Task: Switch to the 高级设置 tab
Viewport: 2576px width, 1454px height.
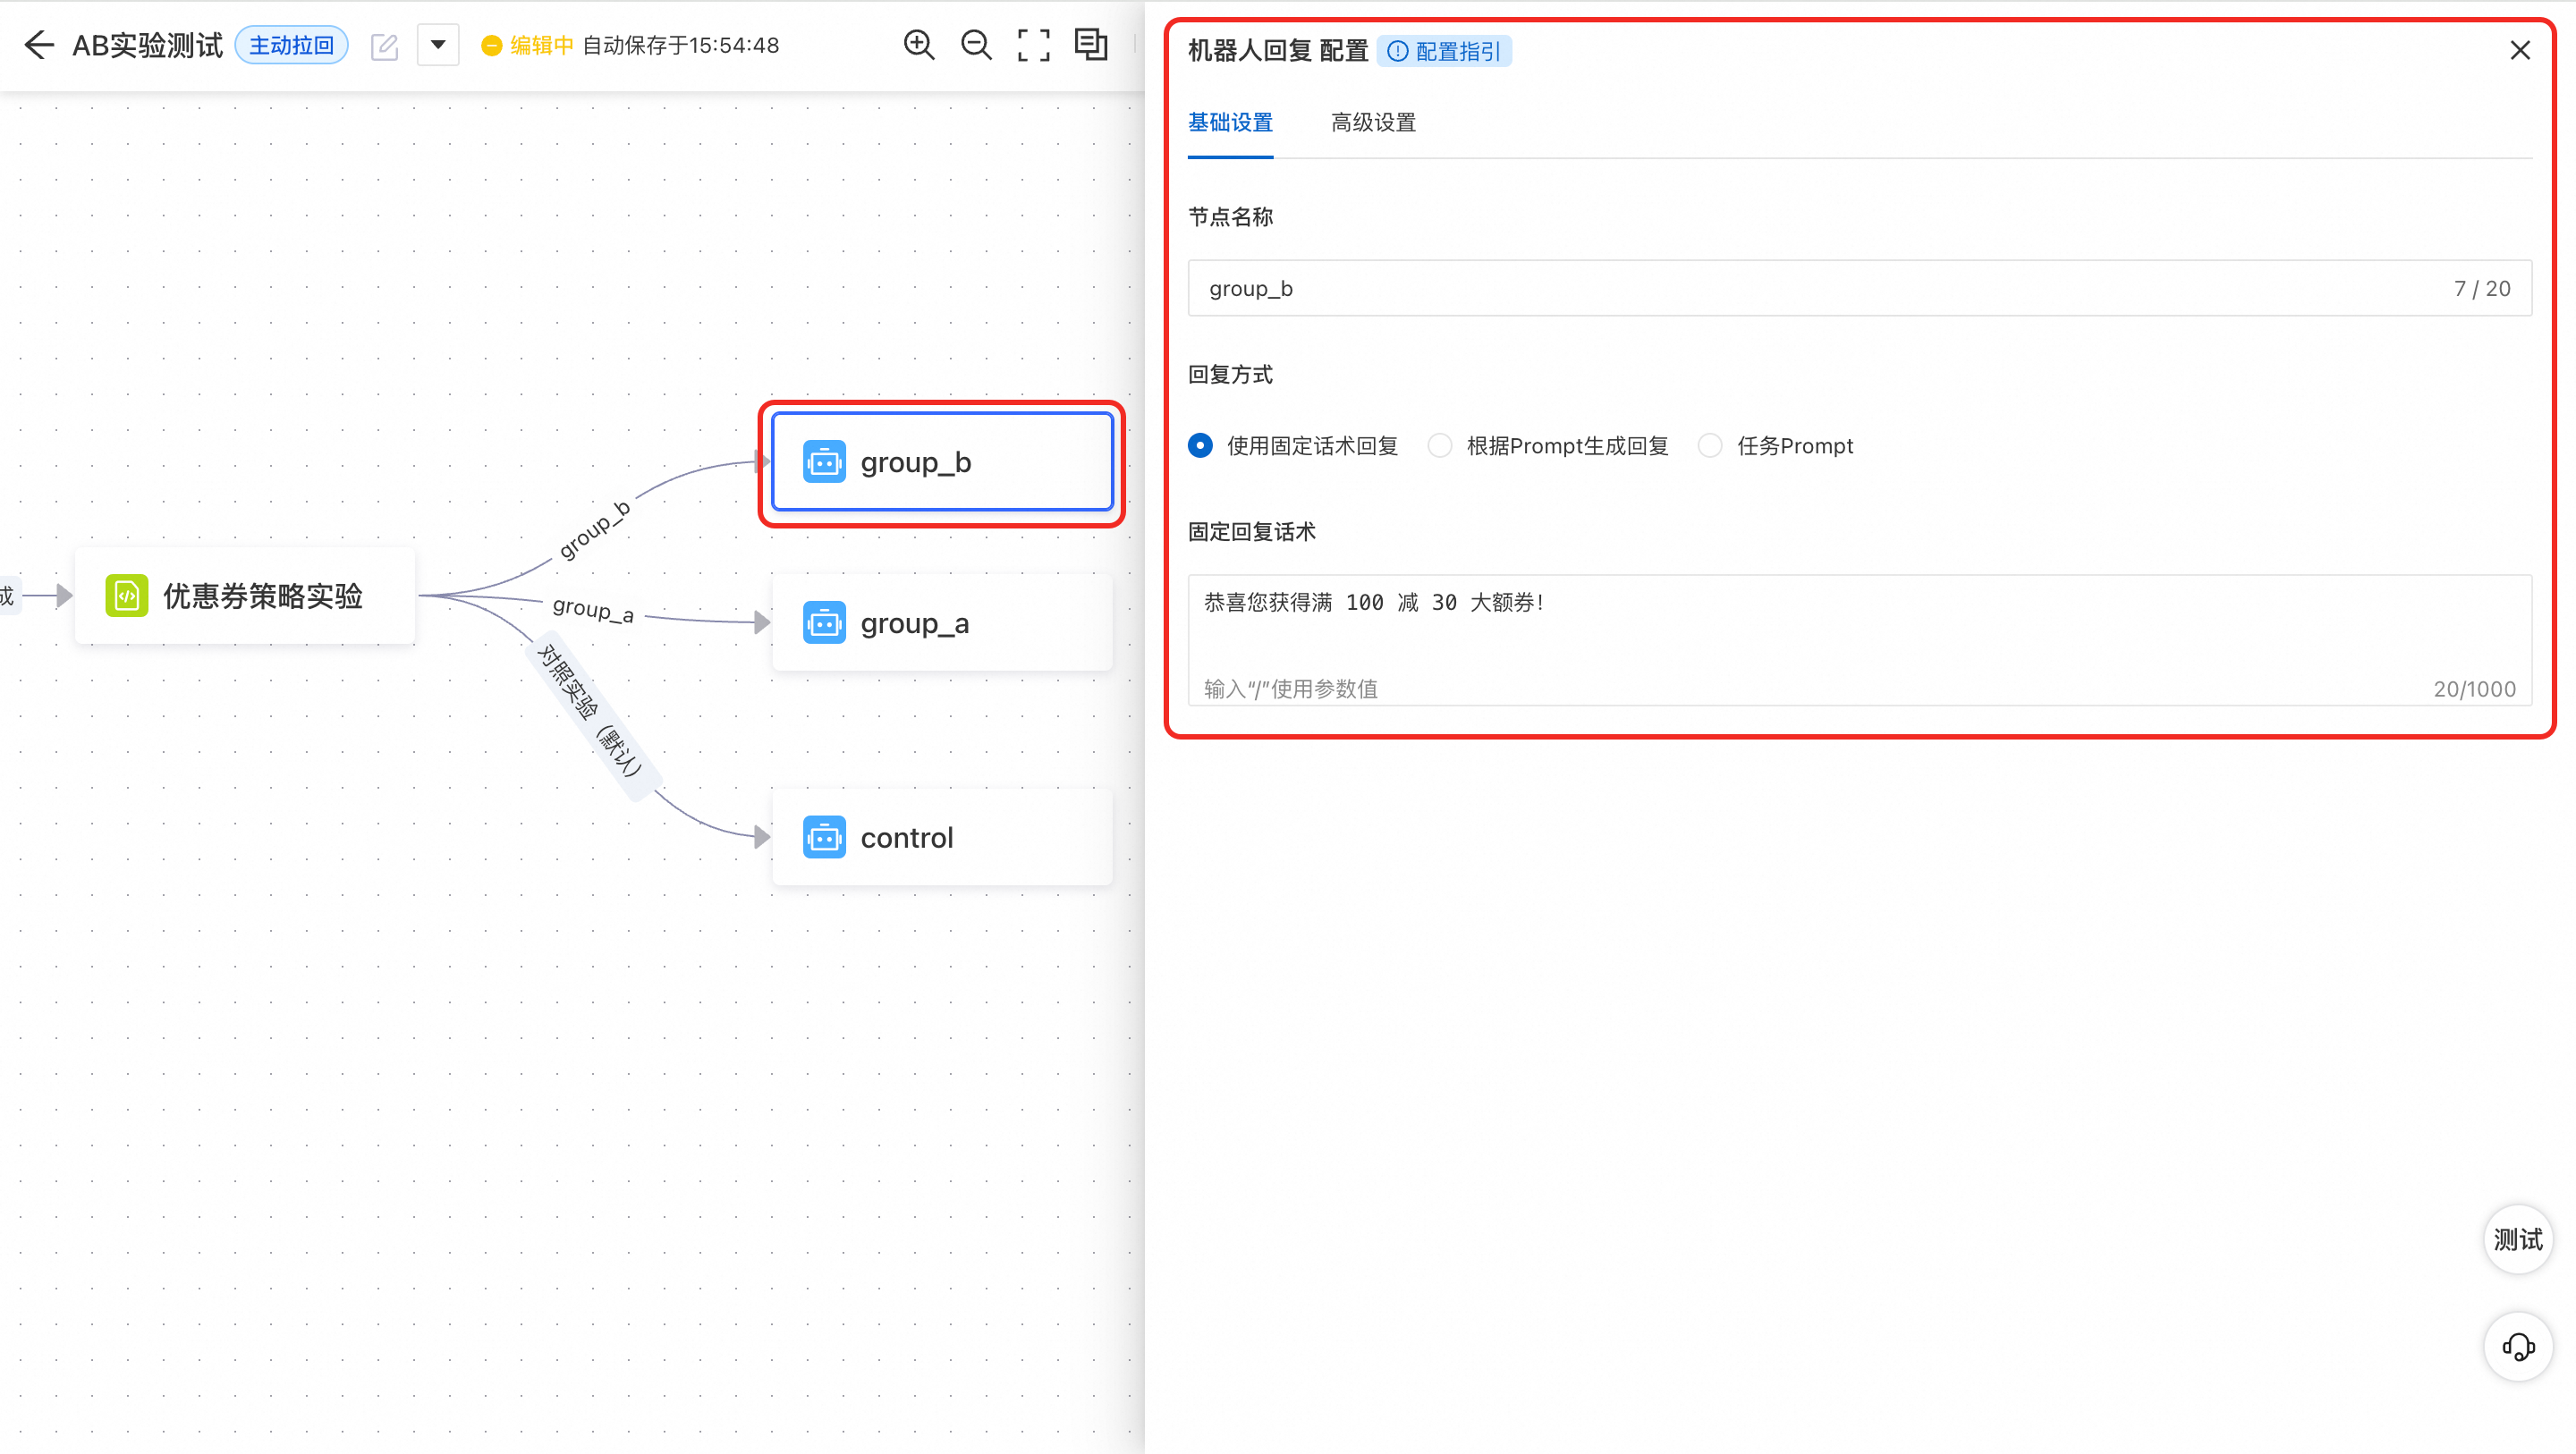Action: coord(1373,122)
